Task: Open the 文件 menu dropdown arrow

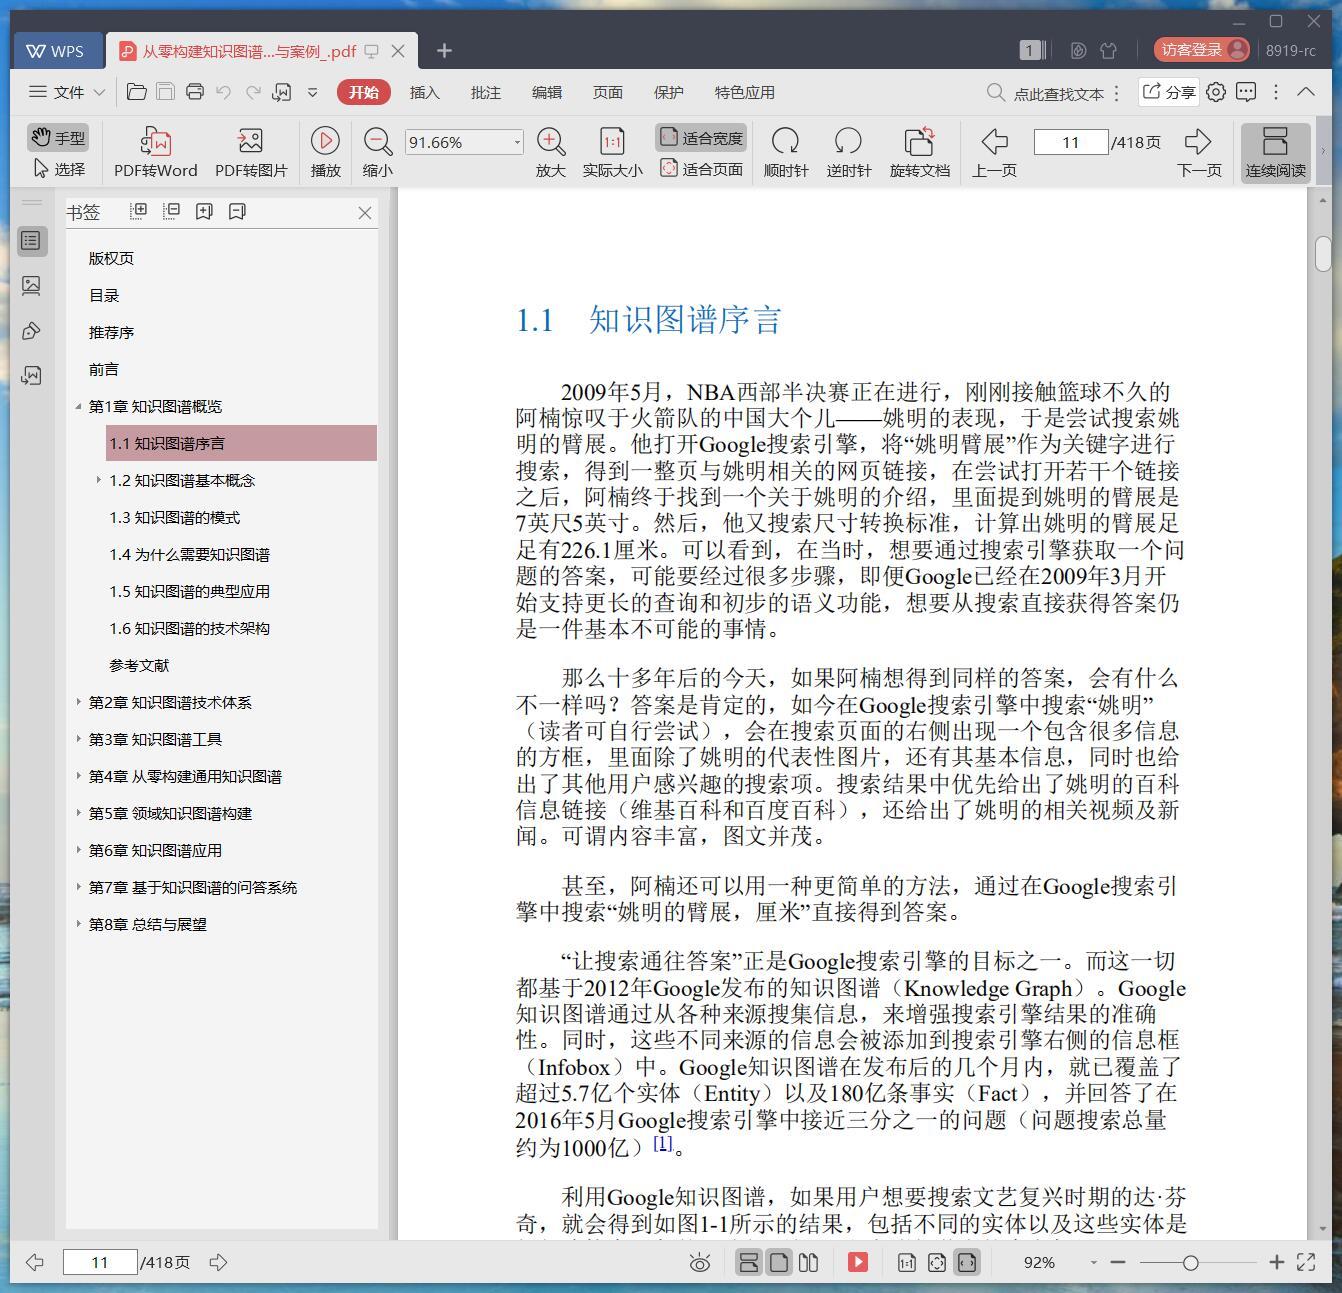Action: (x=99, y=92)
